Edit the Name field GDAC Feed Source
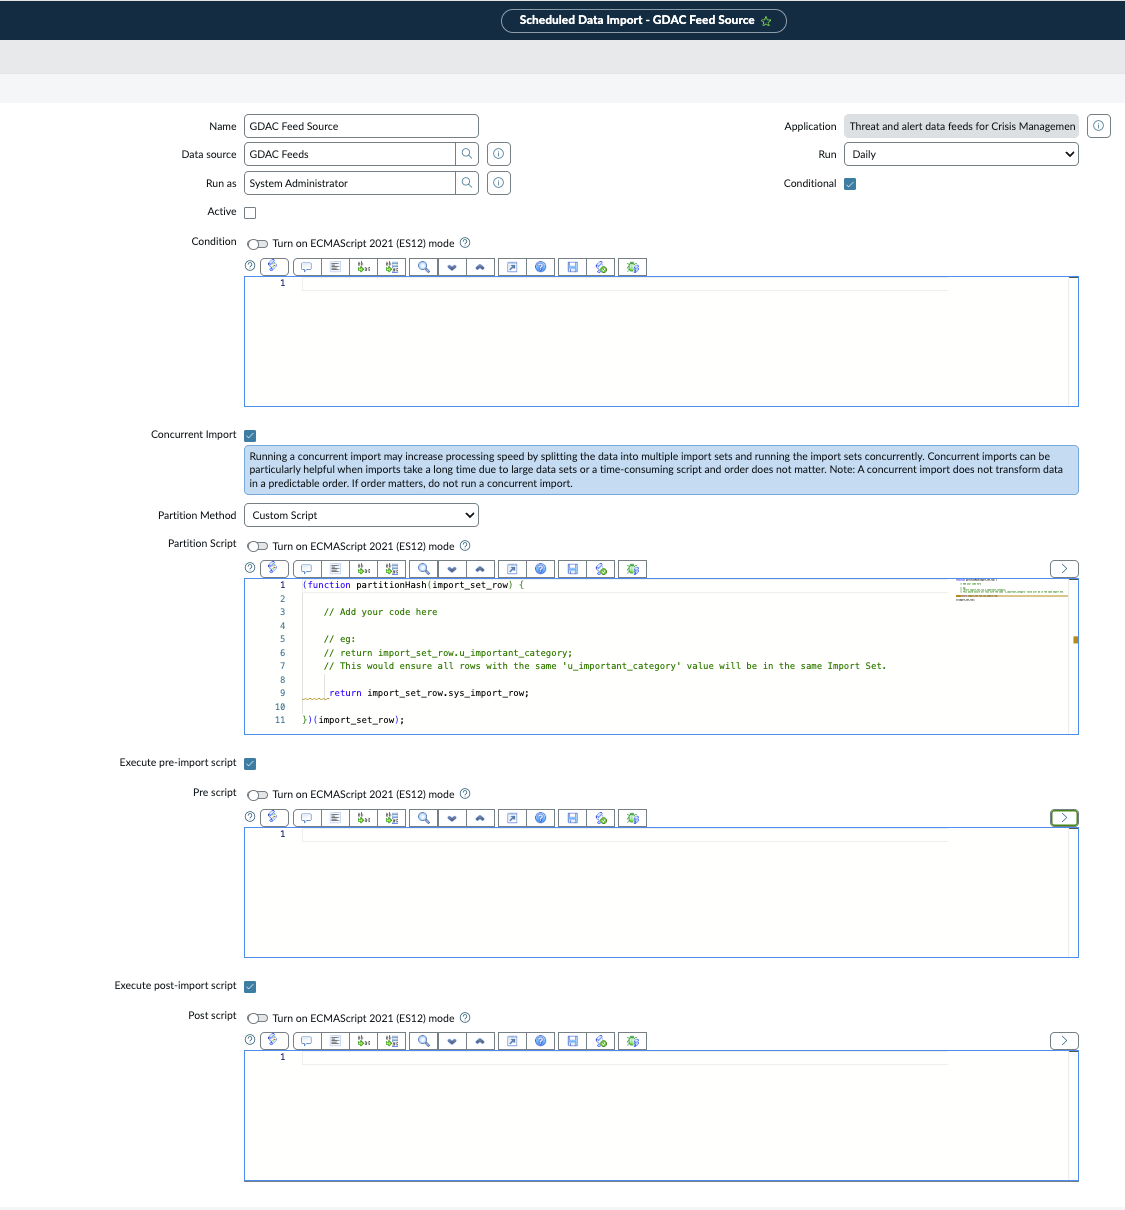The height and width of the screenshot is (1210, 1125). click(361, 126)
